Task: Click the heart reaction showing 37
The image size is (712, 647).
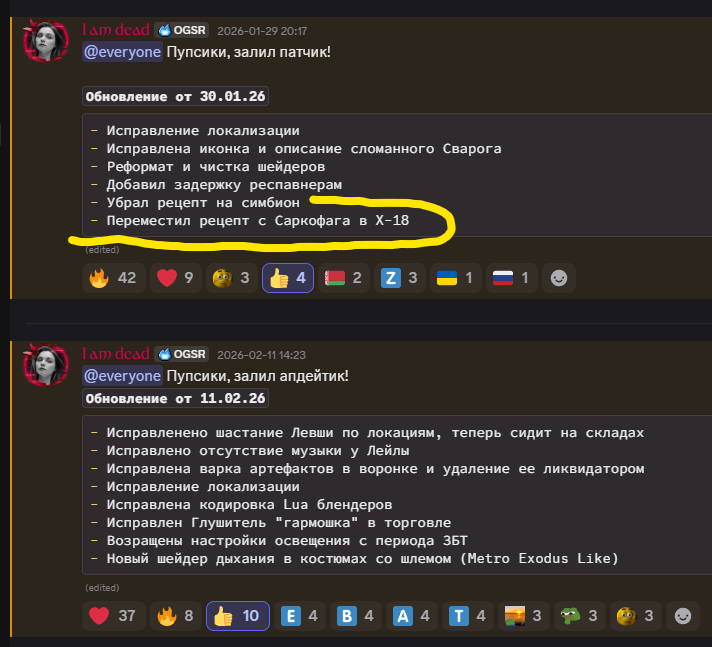Action: point(114,616)
